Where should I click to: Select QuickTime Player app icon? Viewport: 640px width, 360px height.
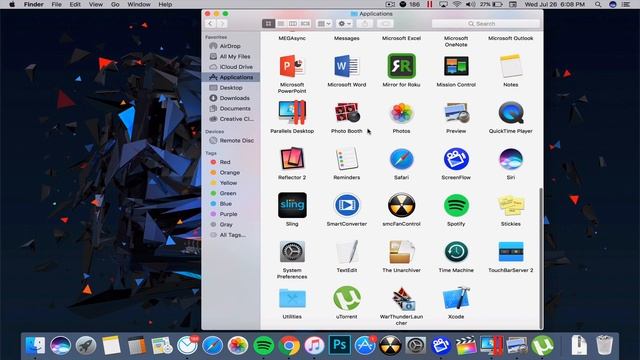[x=511, y=113]
